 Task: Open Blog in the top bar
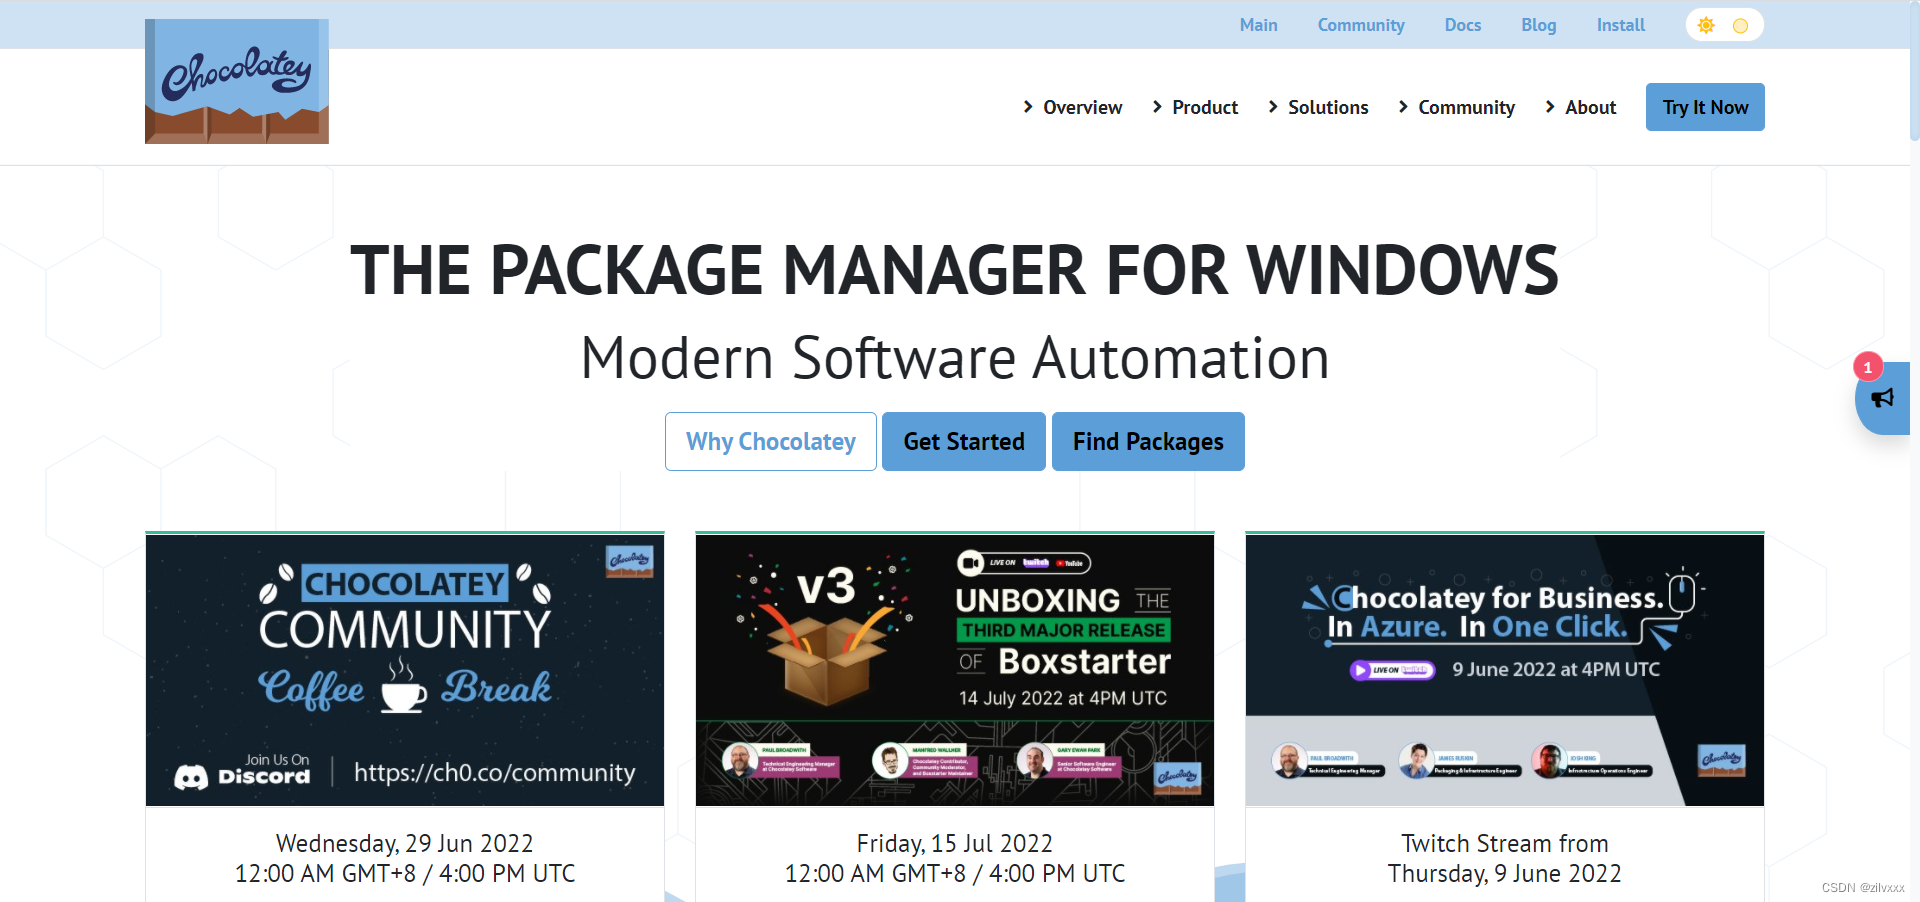coord(1539,25)
